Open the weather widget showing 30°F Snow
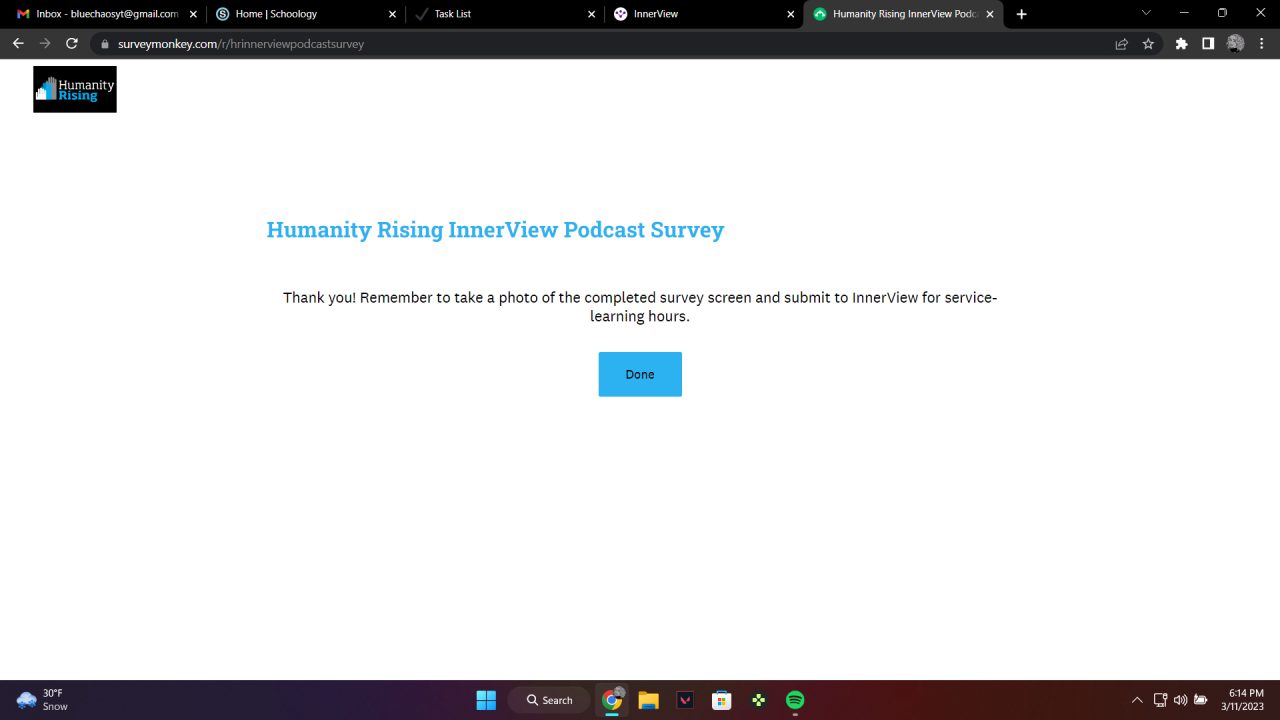This screenshot has width=1280, height=720. (42, 700)
